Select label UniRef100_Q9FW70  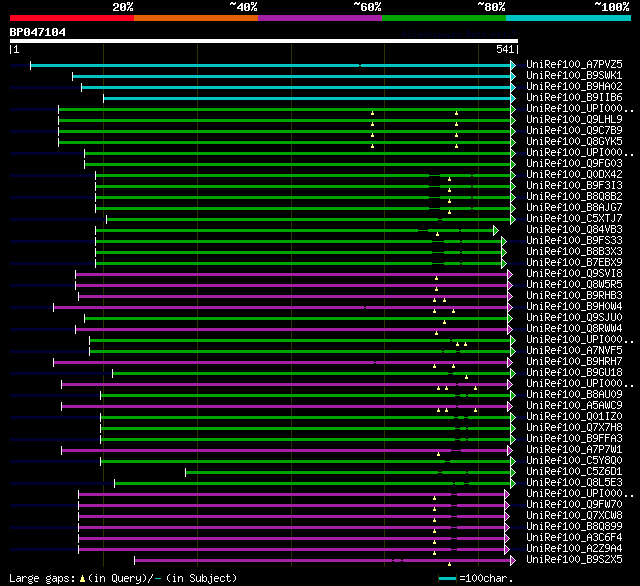574,505
